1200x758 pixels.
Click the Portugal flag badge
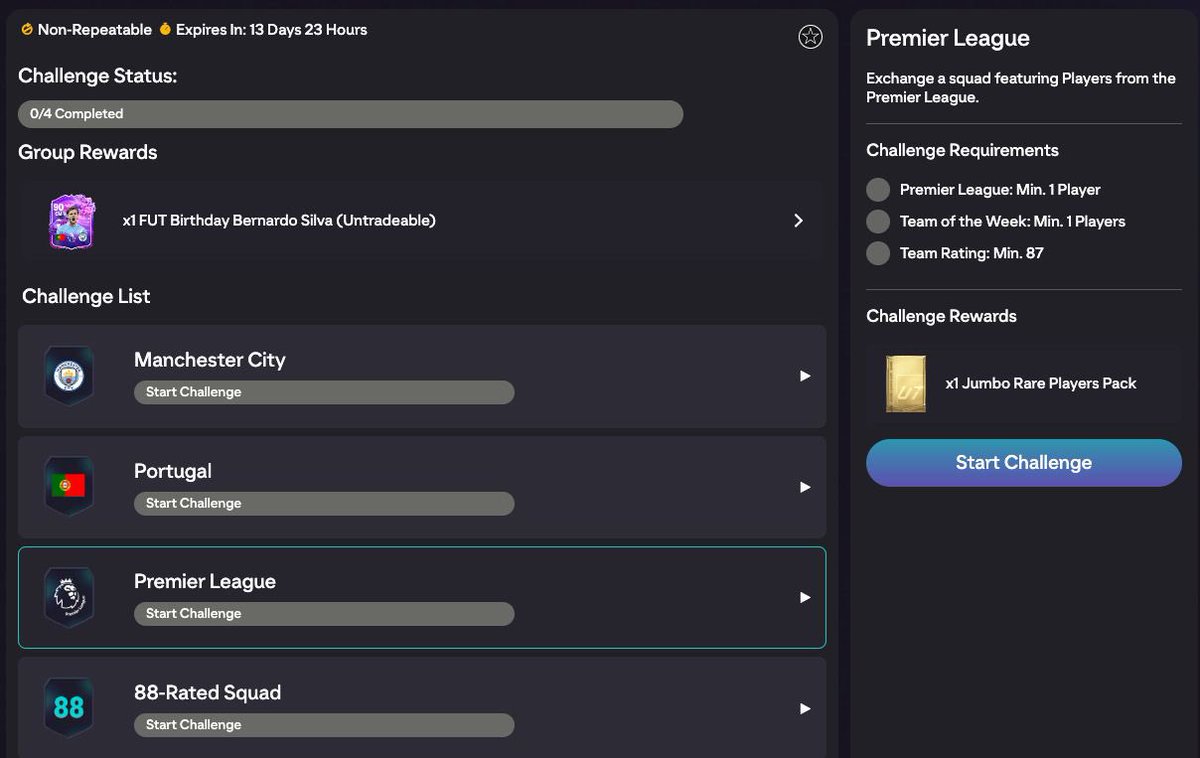click(x=69, y=487)
